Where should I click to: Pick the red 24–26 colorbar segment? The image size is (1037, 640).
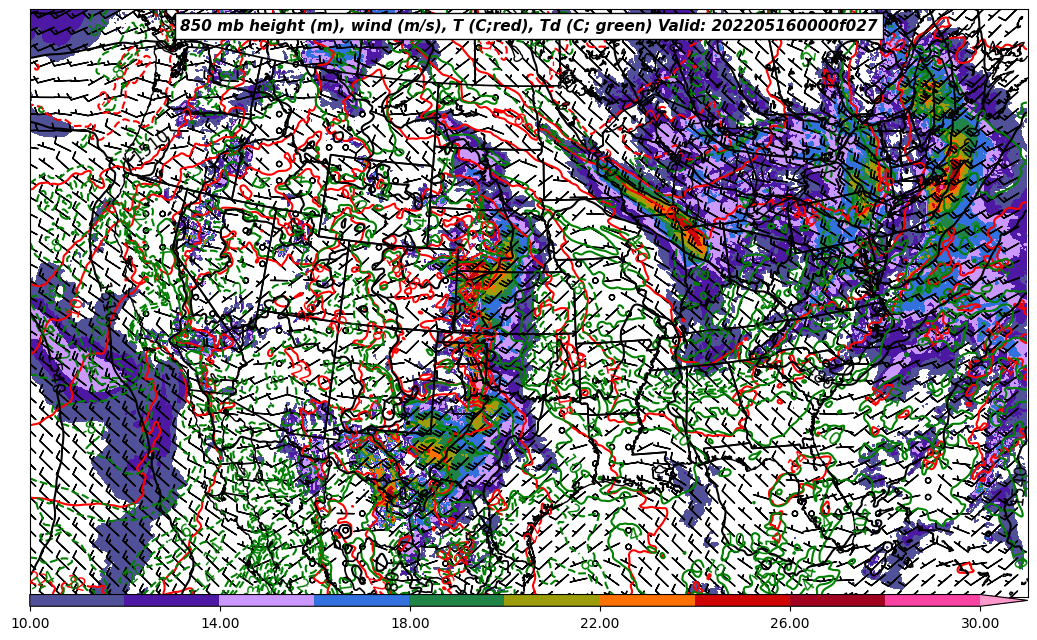click(x=742, y=600)
